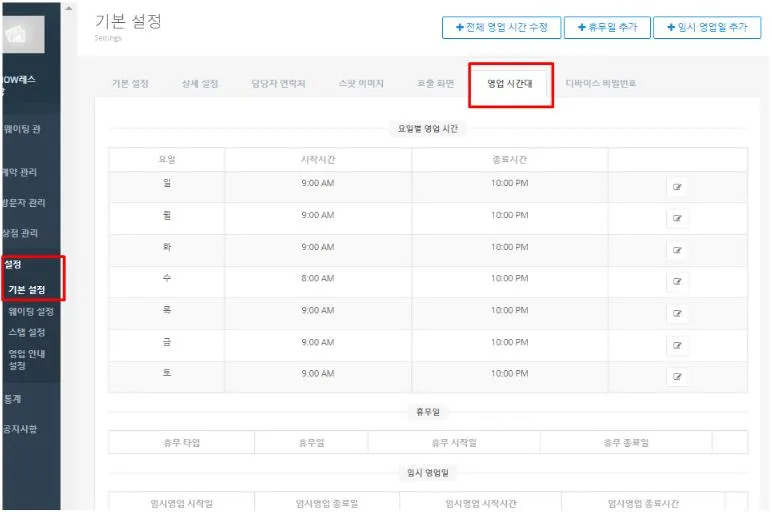Switch to 기본 설정 tab

(x=130, y=84)
